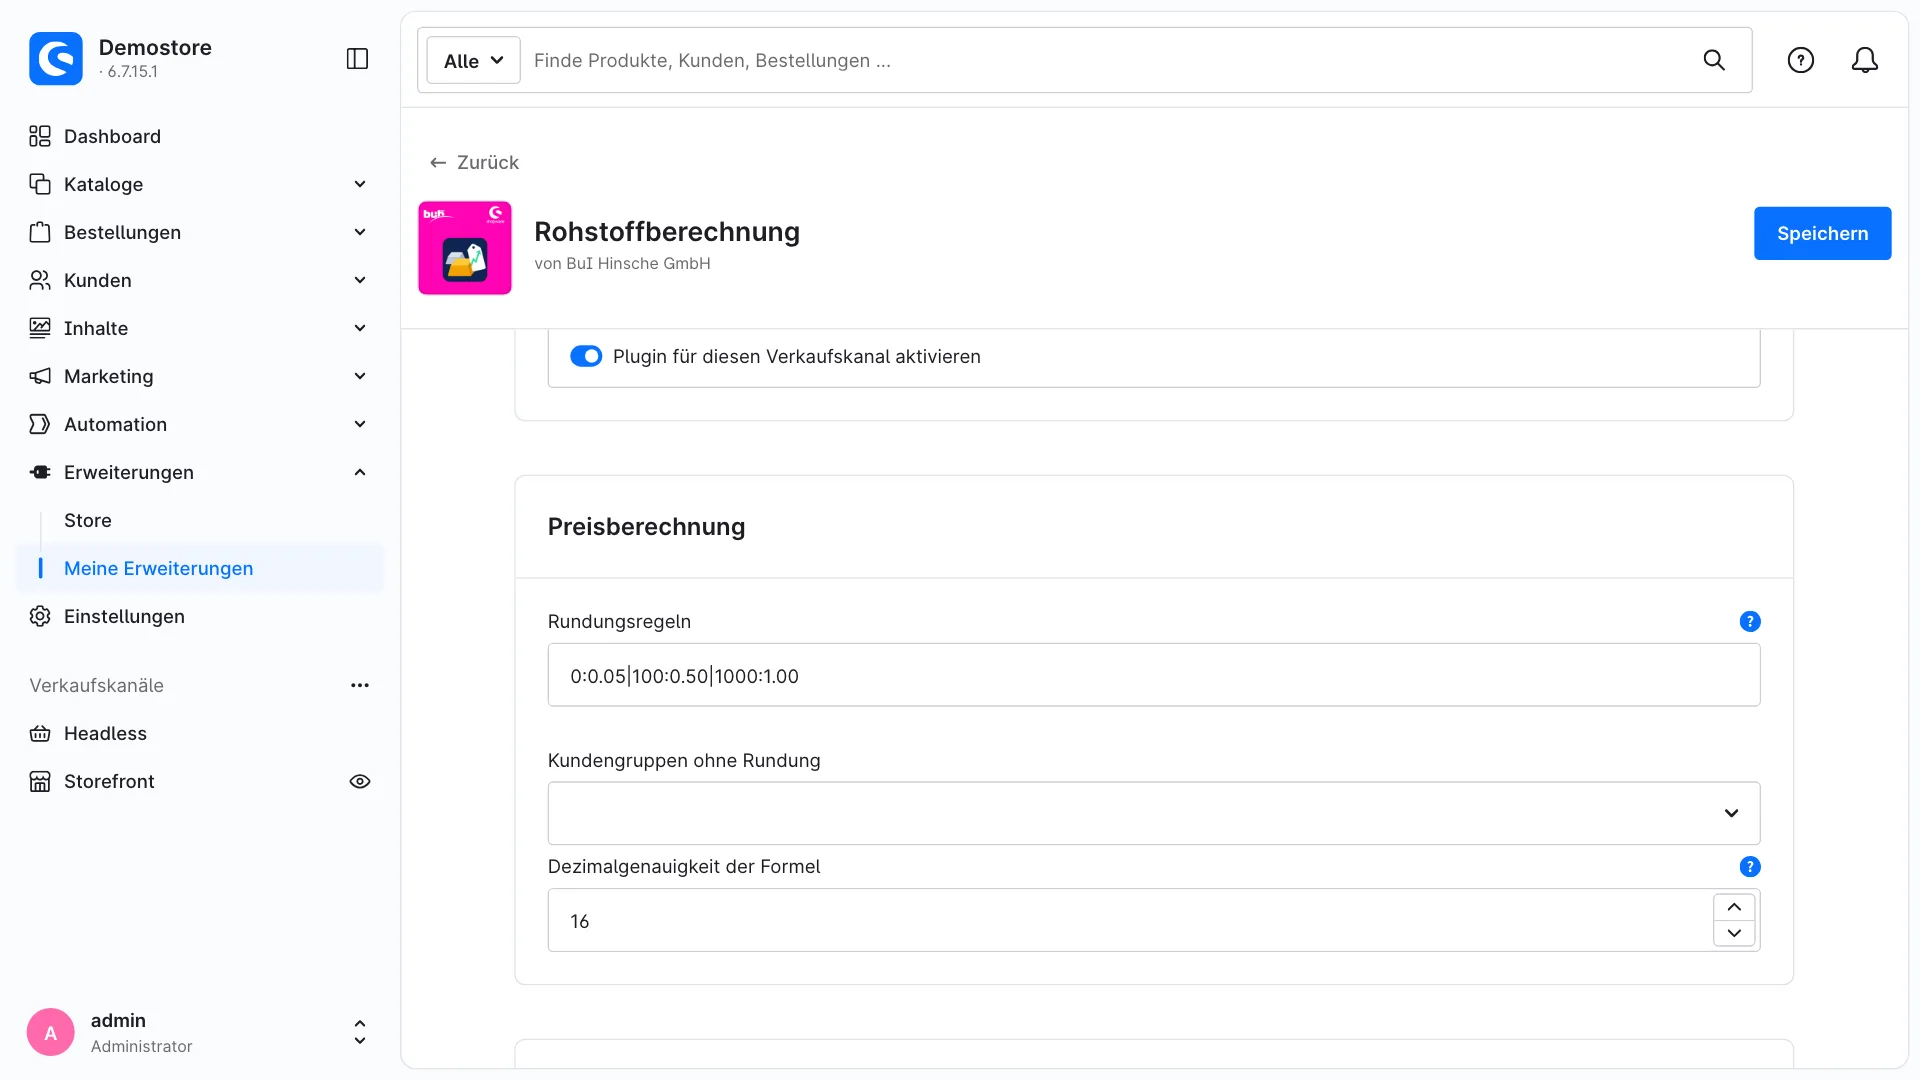
Task: Open the admin user menu chevron
Action: click(x=360, y=1033)
